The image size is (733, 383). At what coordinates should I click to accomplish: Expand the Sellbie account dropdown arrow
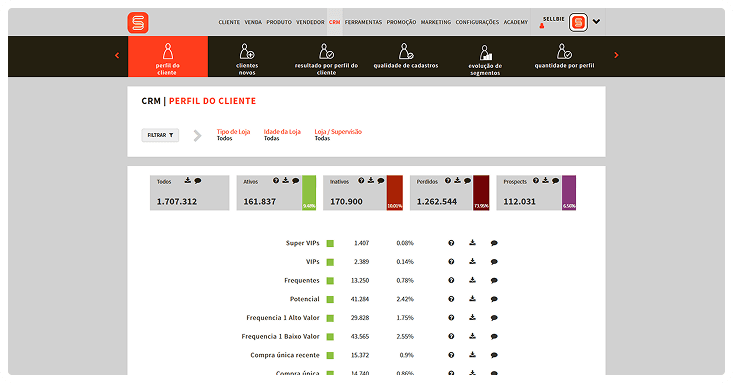(596, 22)
